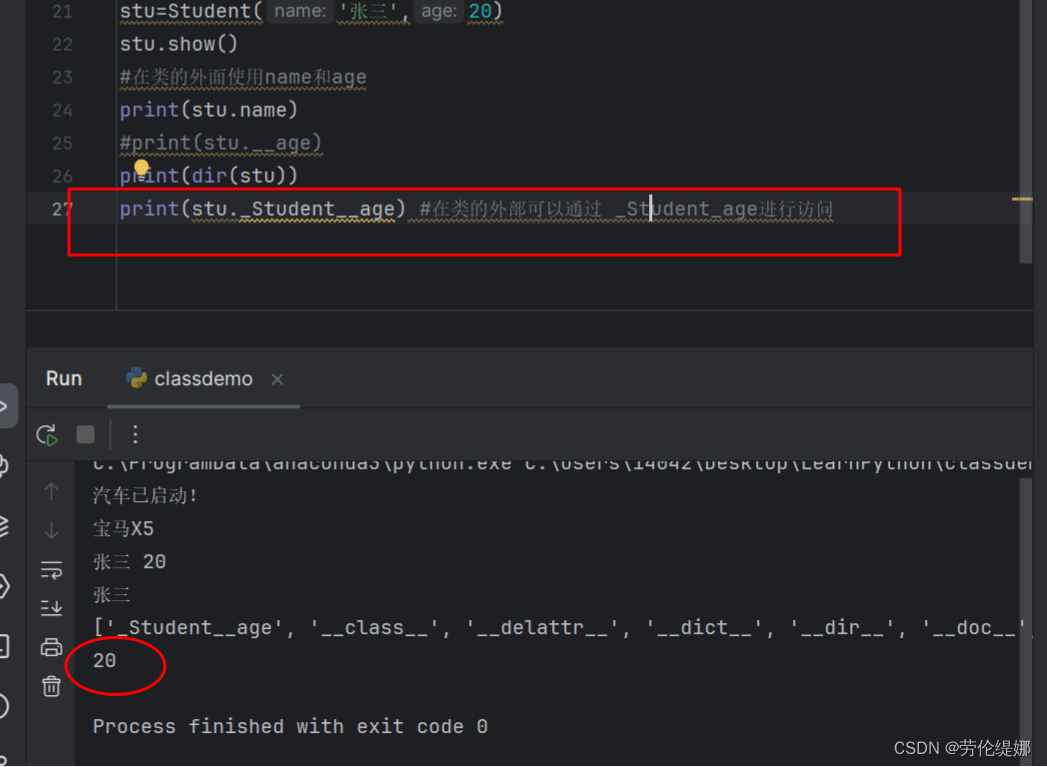Close the classdemo run tab
This screenshot has height=767, width=1047.
pos(277,379)
